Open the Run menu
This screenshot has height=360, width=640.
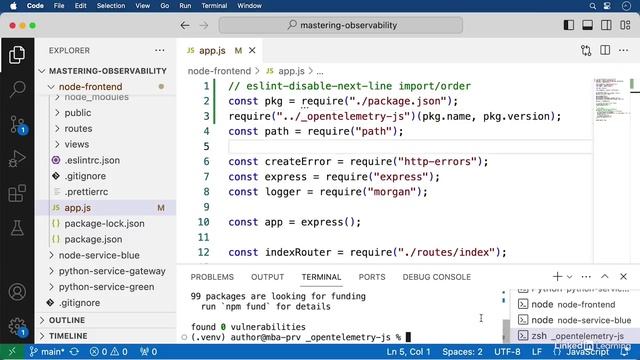(x=185, y=6)
